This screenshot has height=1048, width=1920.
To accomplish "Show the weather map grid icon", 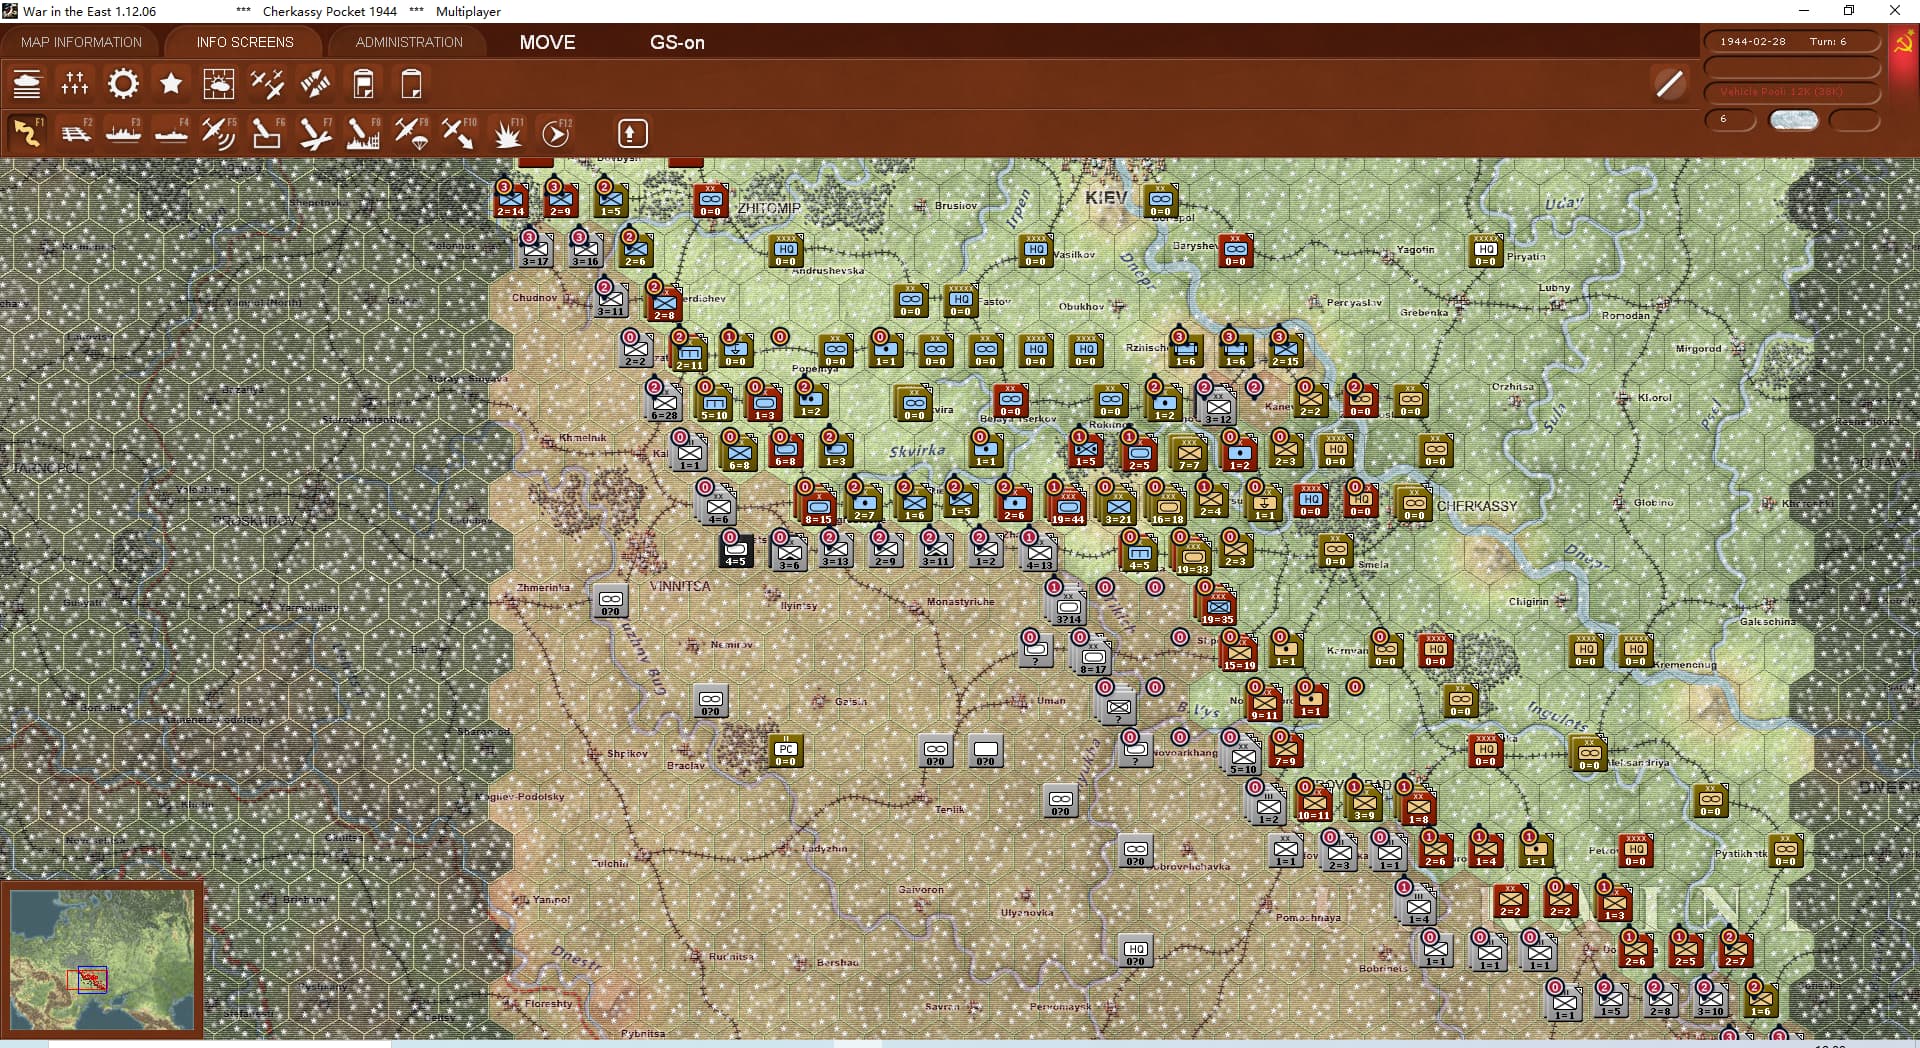I will pos(219,84).
